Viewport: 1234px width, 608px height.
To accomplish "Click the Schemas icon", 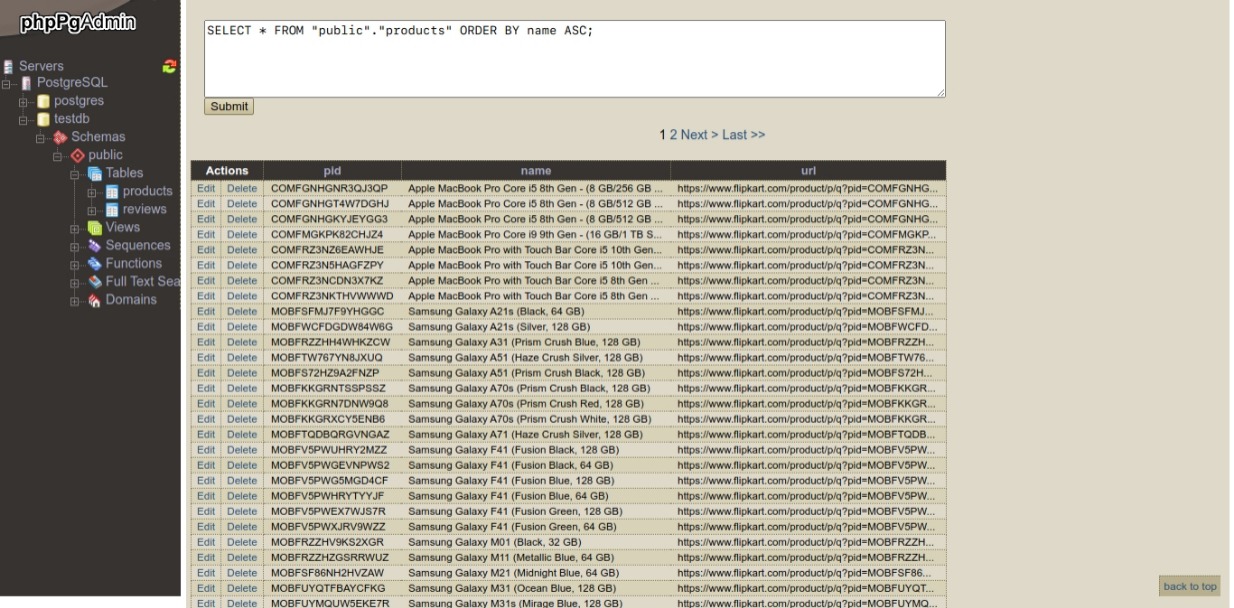I will pyautogui.click(x=60, y=137).
